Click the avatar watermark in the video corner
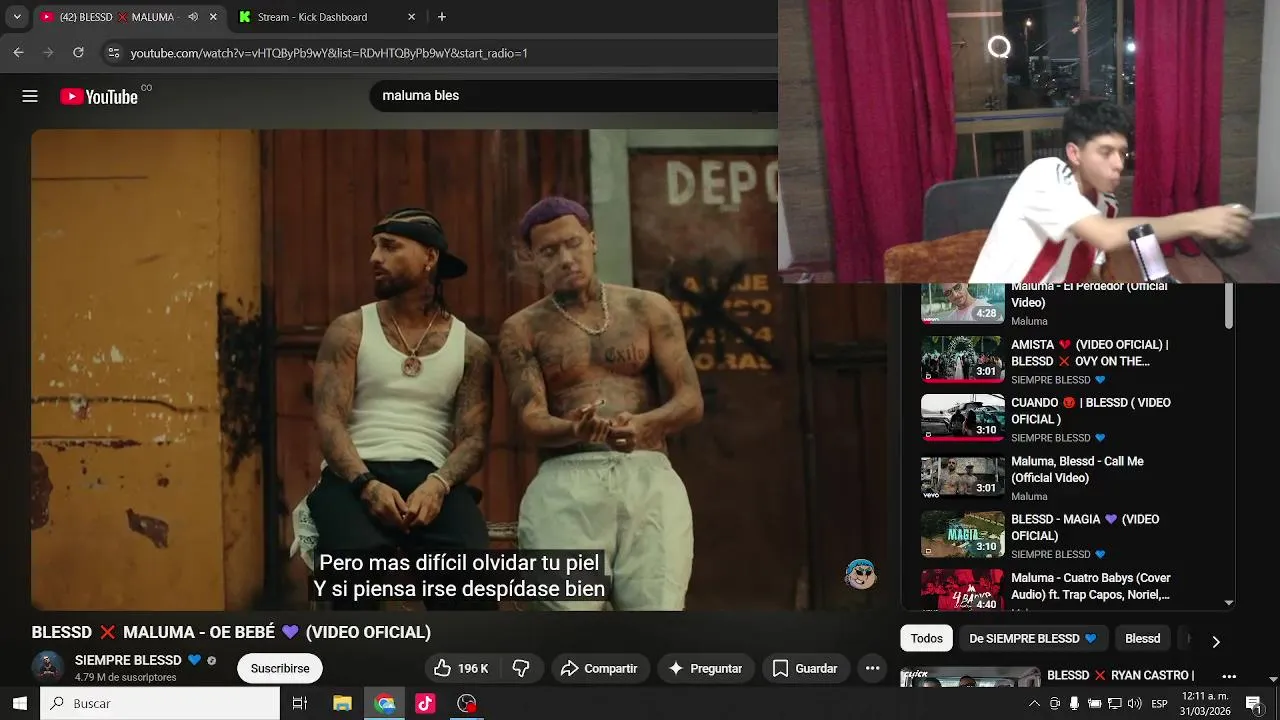1280x720 pixels. tap(860, 573)
